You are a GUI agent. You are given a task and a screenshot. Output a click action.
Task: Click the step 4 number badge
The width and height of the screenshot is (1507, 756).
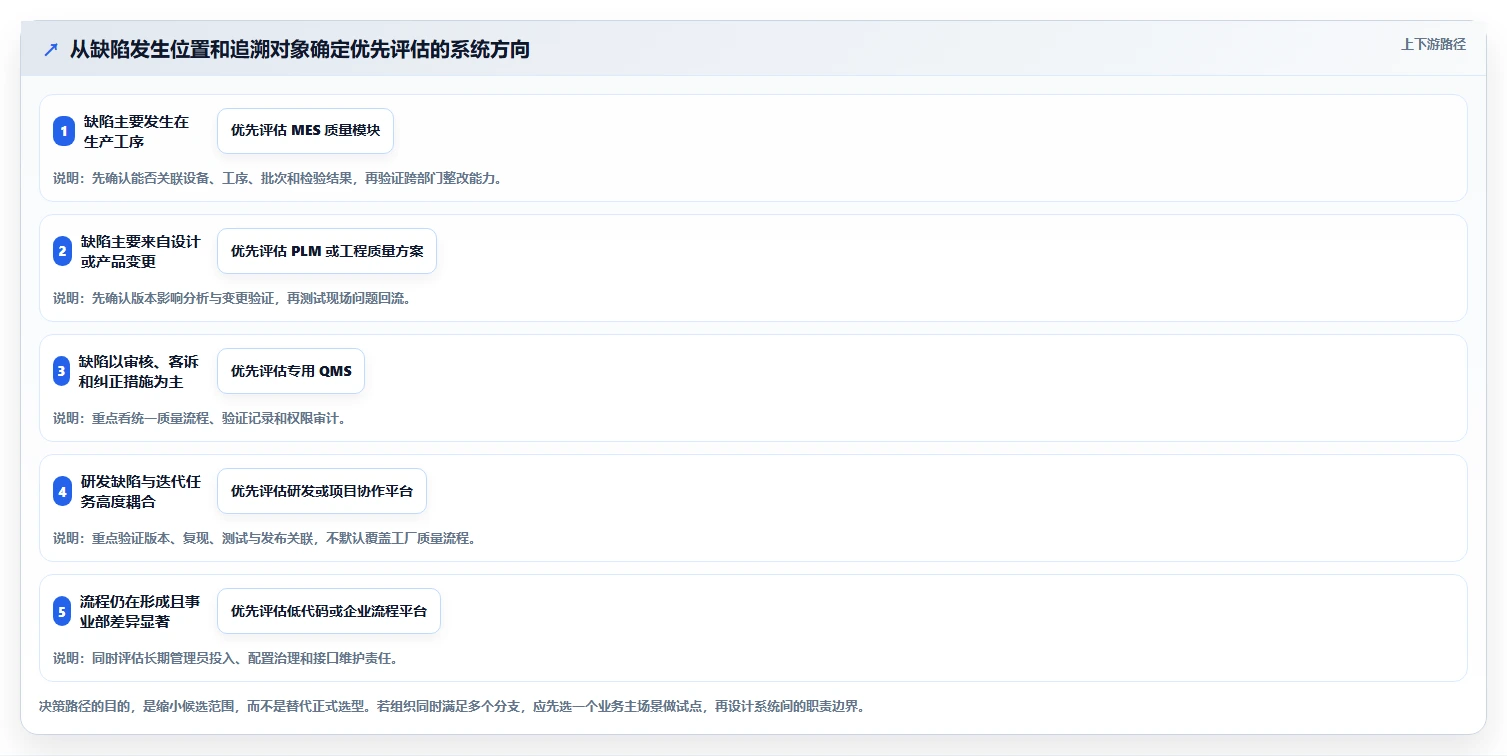click(63, 491)
